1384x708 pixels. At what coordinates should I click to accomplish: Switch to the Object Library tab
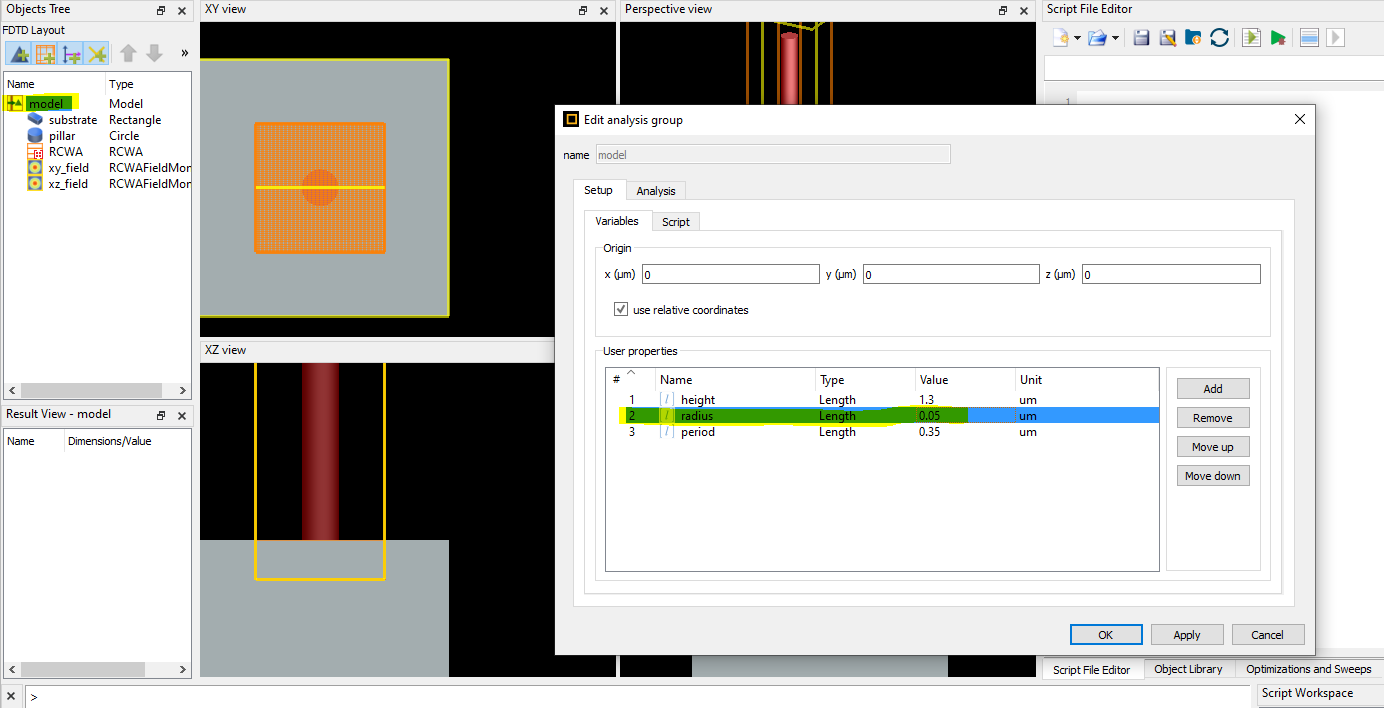pyautogui.click(x=1188, y=670)
